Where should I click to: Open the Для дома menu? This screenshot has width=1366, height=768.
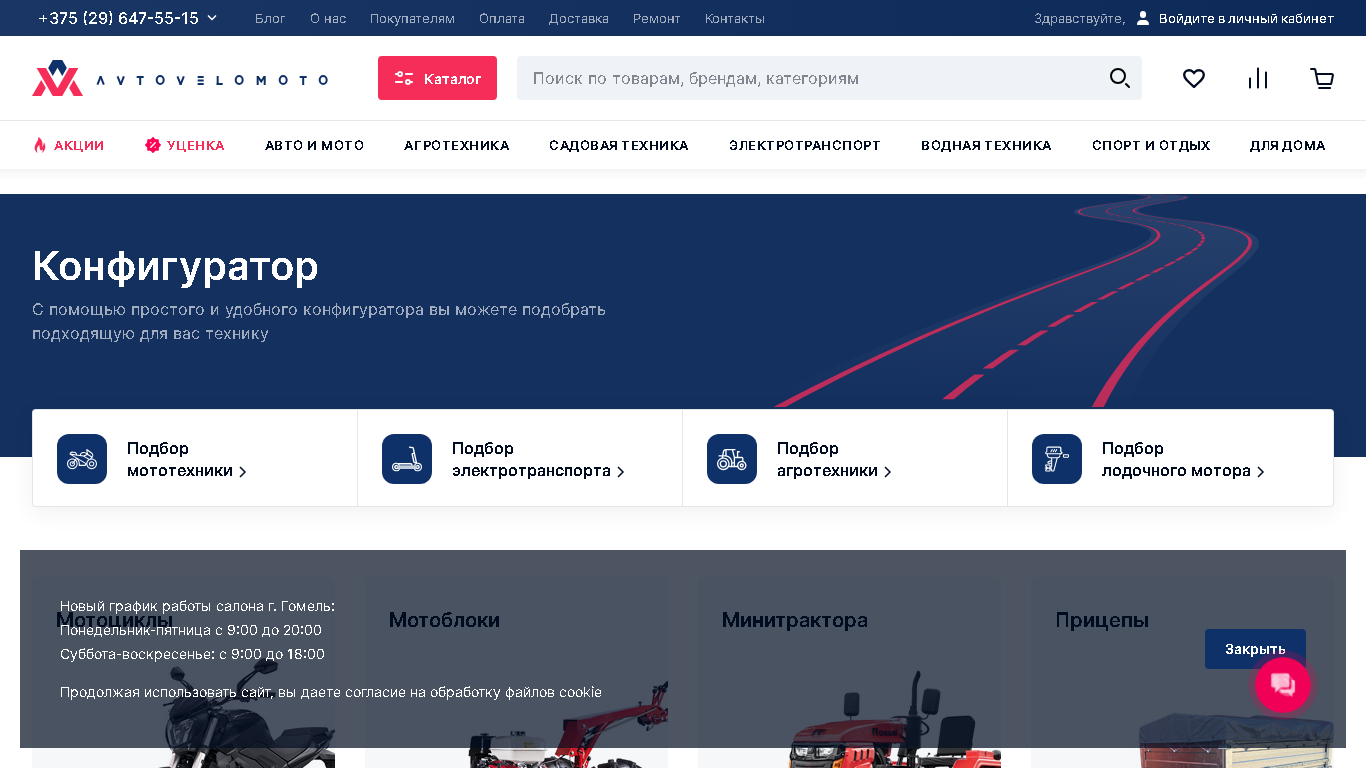pos(1288,145)
